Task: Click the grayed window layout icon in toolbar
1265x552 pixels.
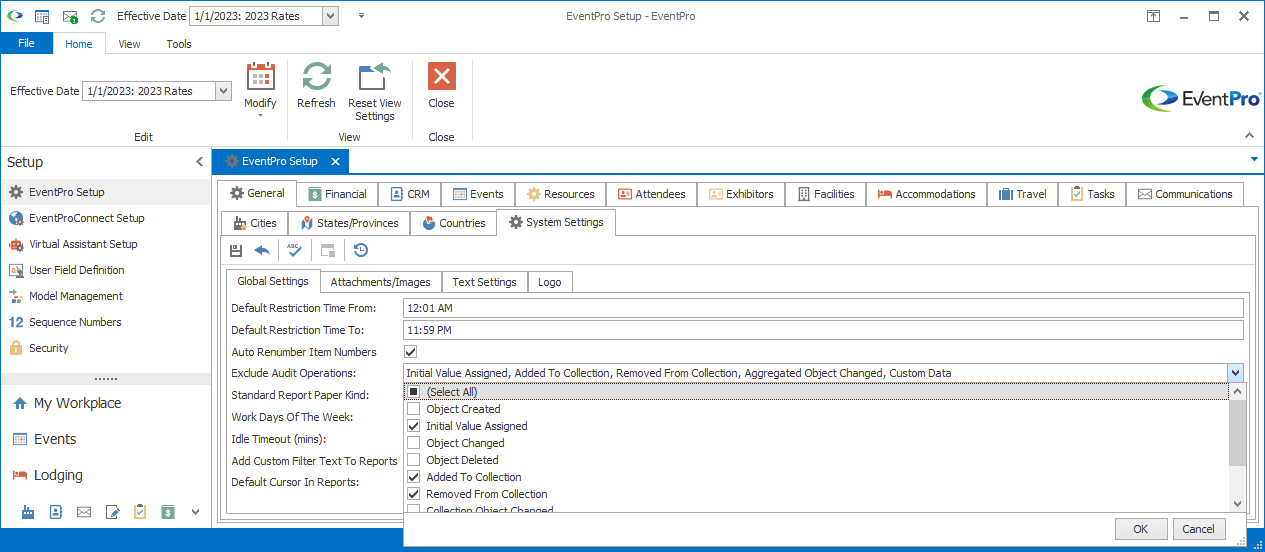Action: pos(328,251)
